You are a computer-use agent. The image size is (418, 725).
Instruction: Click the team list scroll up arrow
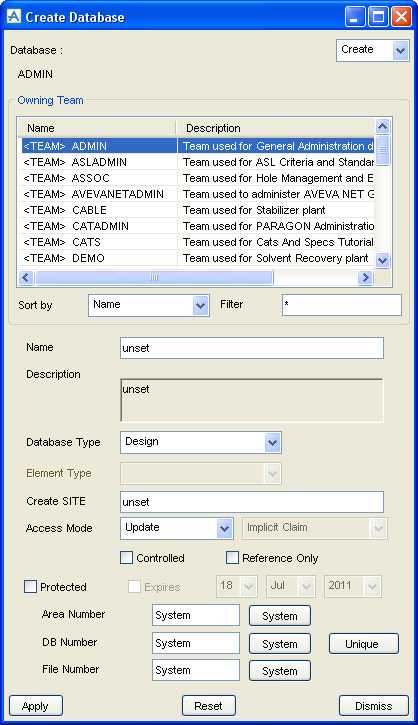[382, 126]
